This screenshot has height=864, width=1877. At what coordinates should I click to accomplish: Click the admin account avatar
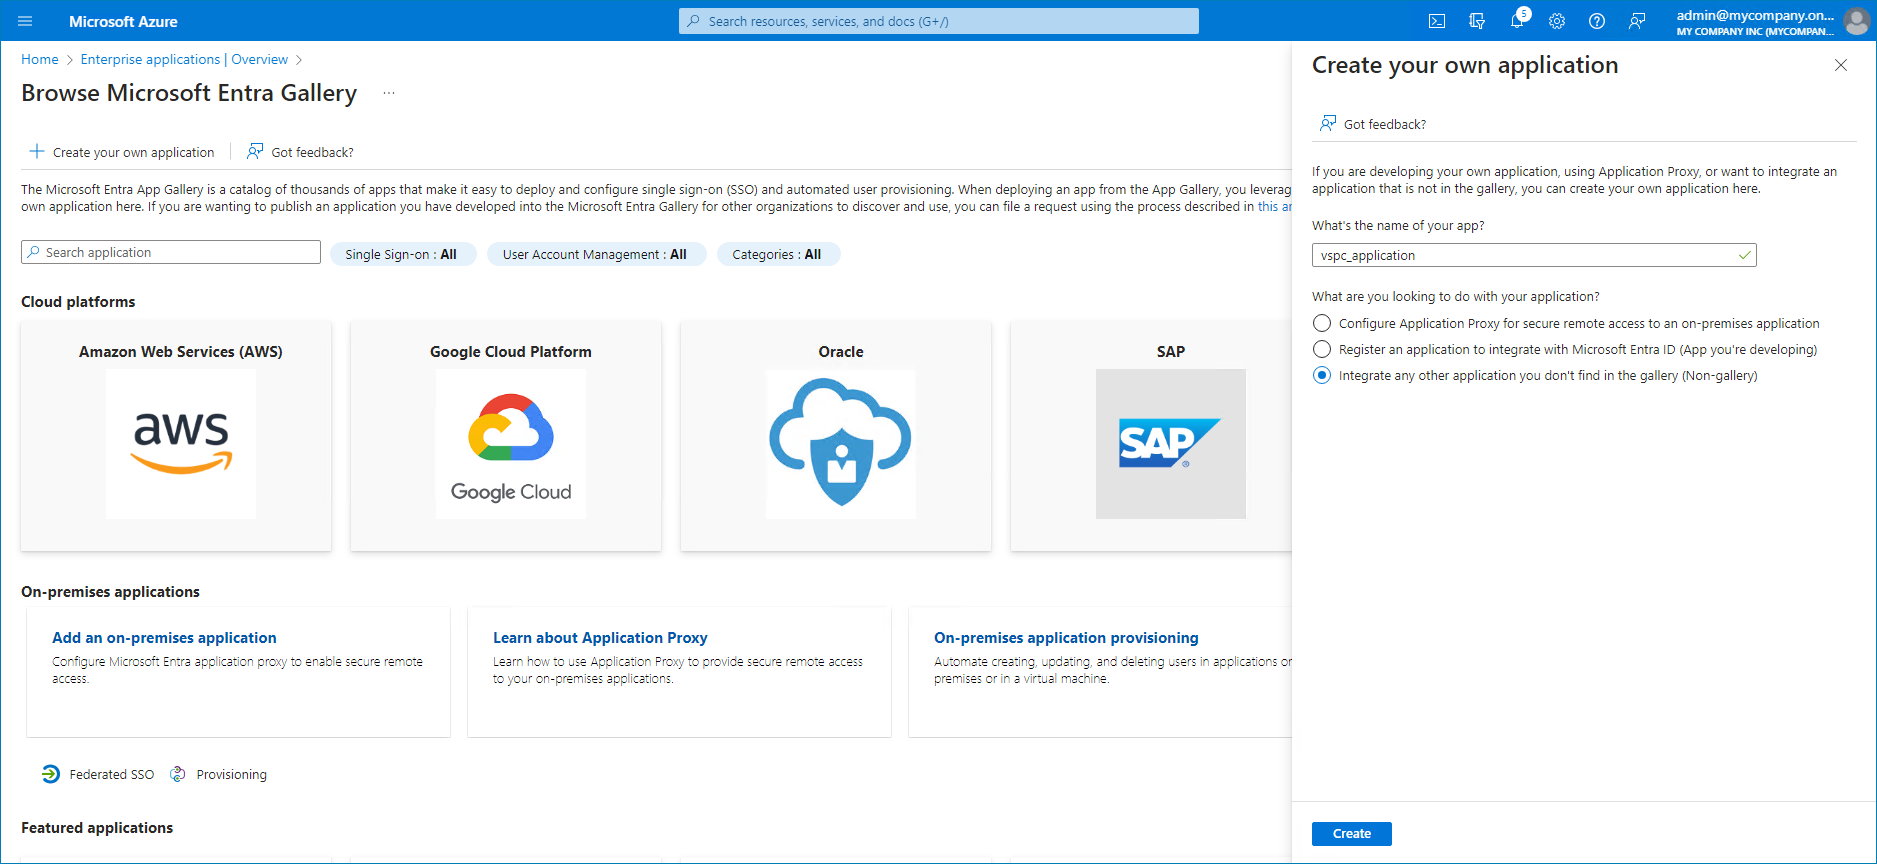[x=1856, y=21]
